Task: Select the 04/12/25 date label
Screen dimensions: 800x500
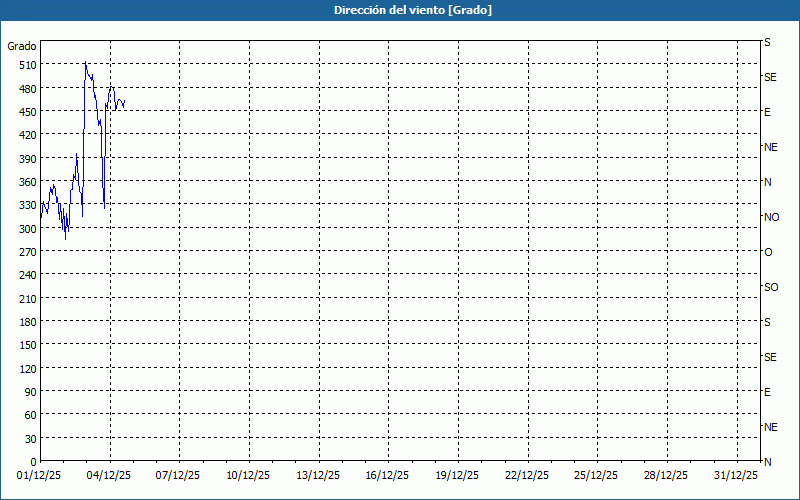Action: coord(109,476)
